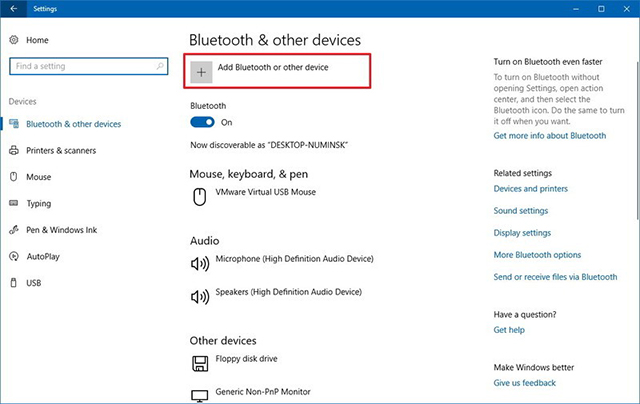Select Generic Non-PnP Monitor text

pyautogui.click(x=263, y=392)
